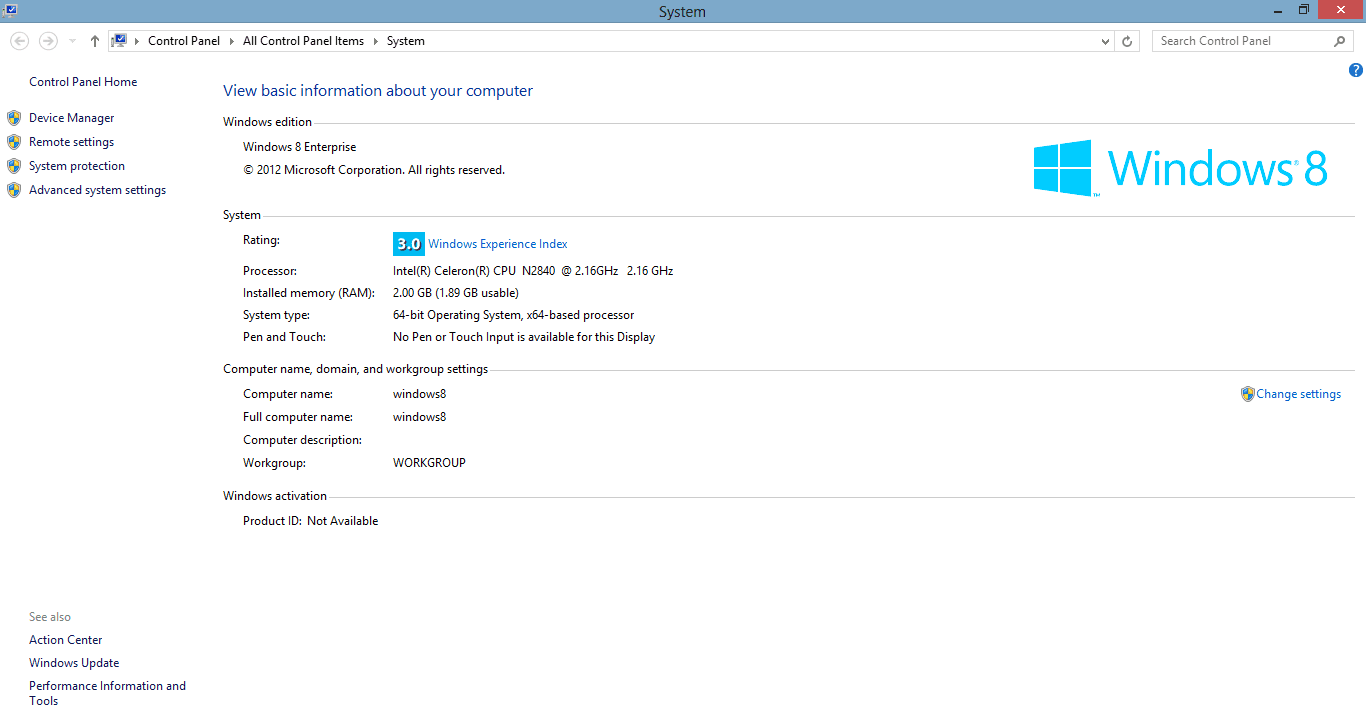This screenshot has width=1366, height=728.
Task: Select the Intel Celeron N2840 processor value
Action: click(533, 271)
